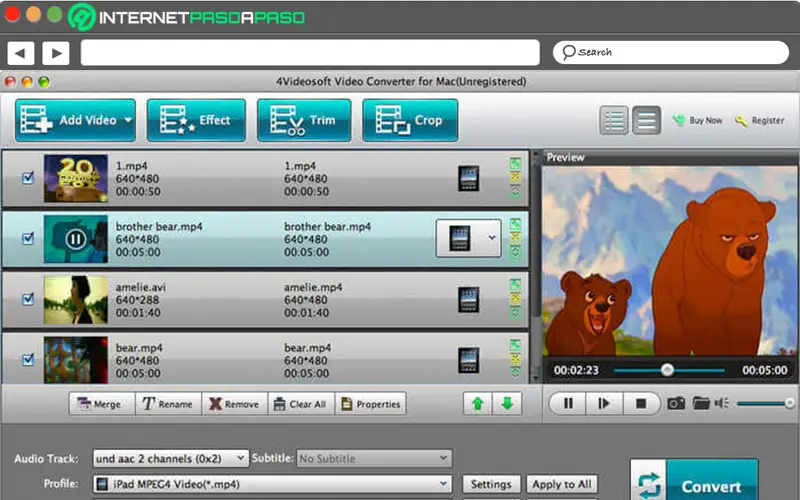Pause the preview playback

568,404
